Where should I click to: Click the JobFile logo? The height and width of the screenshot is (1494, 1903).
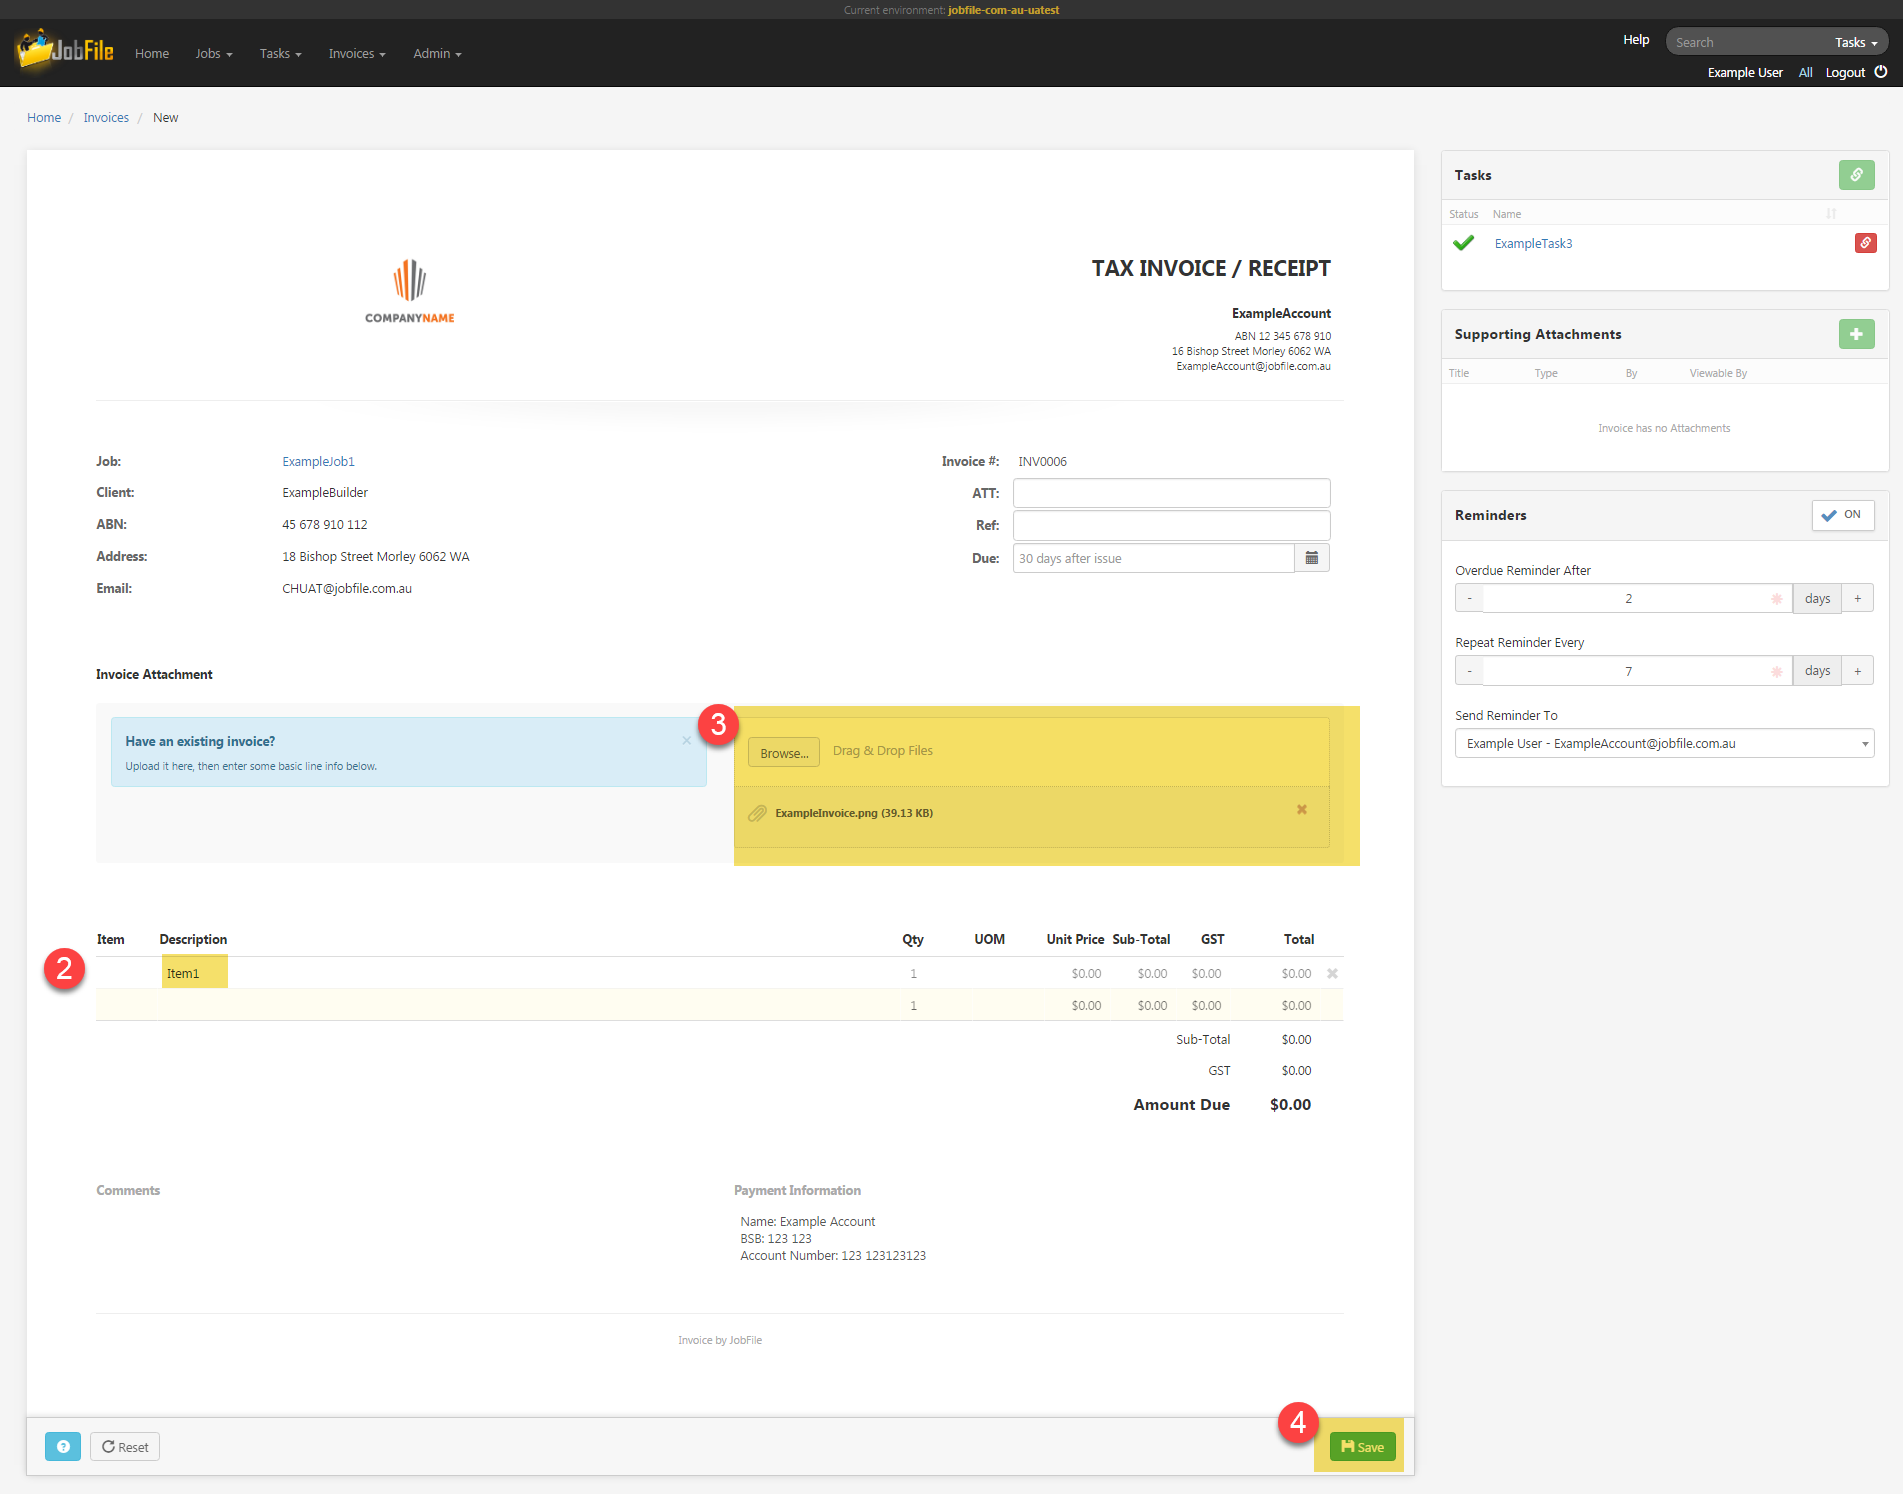(65, 51)
